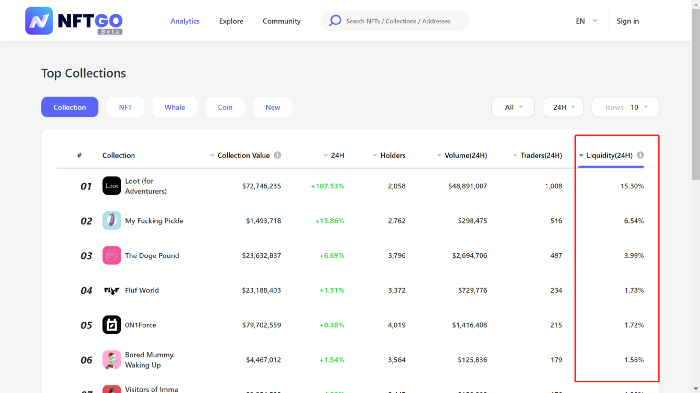The width and height of the screenshot is (700, 393).
Task: Click the $48,891,007 volume value
Action: pyautogui.click(x=468, y=186)
